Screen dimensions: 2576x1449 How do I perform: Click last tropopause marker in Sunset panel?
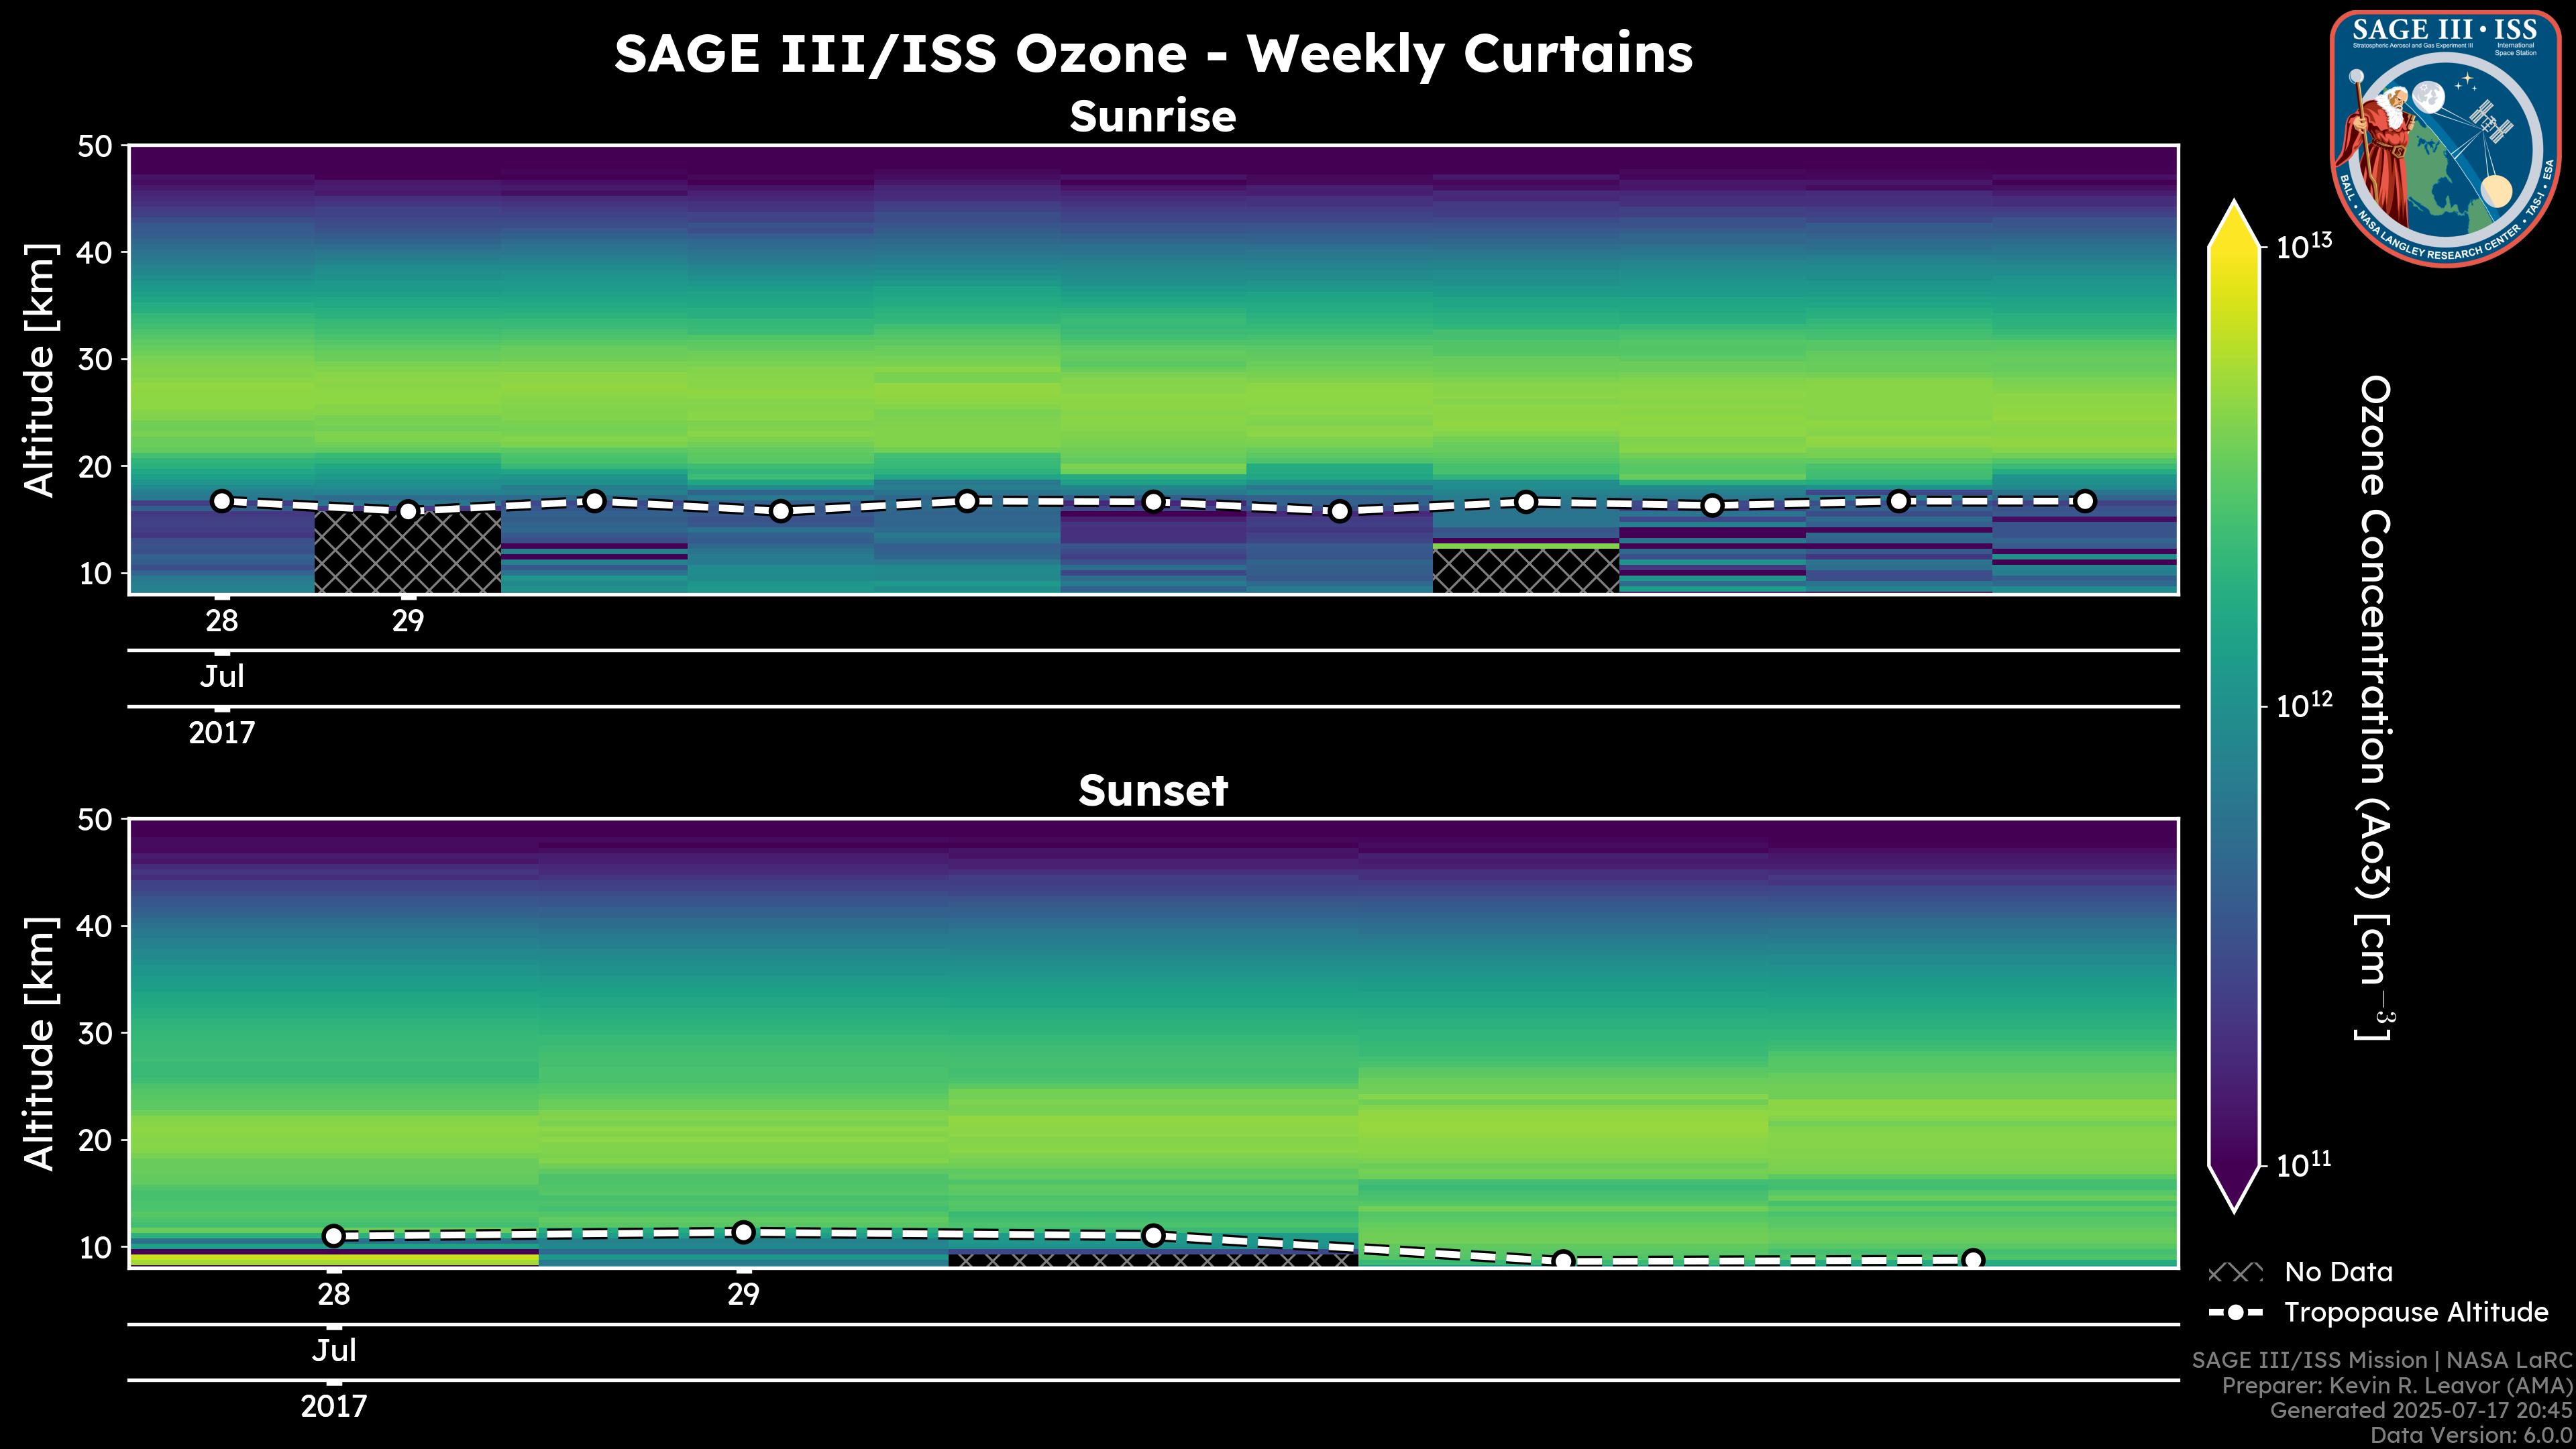point(1973,1260)
